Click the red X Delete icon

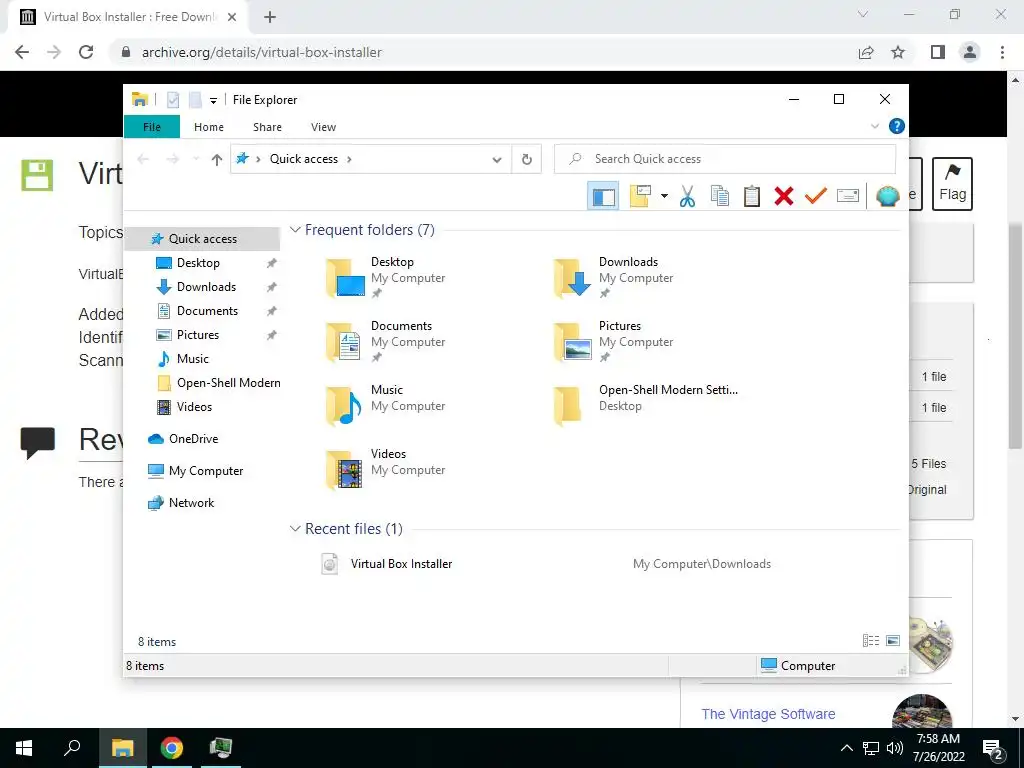click(x=784, y=196)
